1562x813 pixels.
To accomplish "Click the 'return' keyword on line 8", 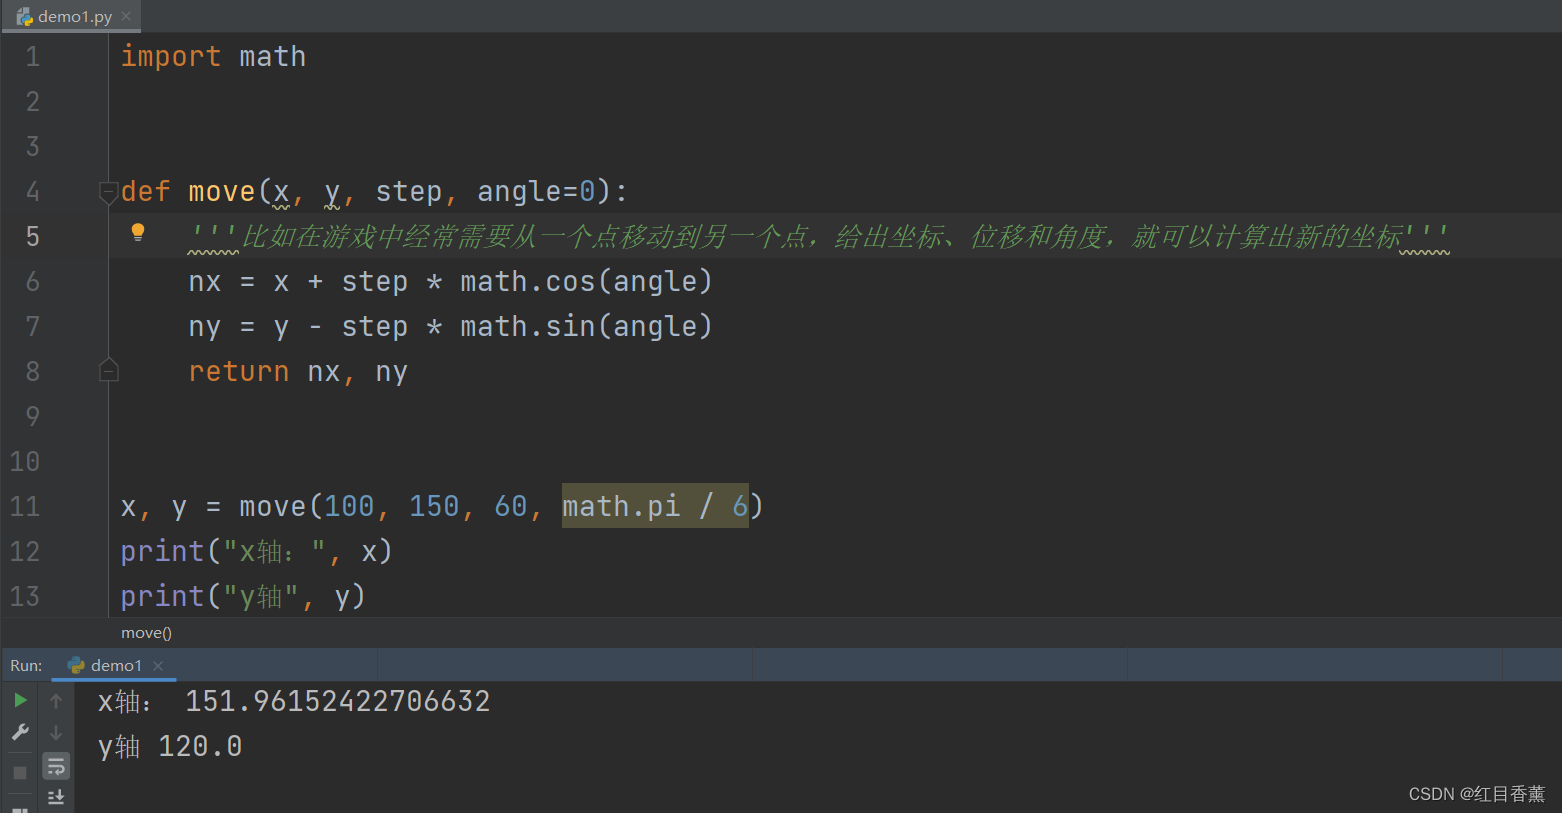I will 239,372.
